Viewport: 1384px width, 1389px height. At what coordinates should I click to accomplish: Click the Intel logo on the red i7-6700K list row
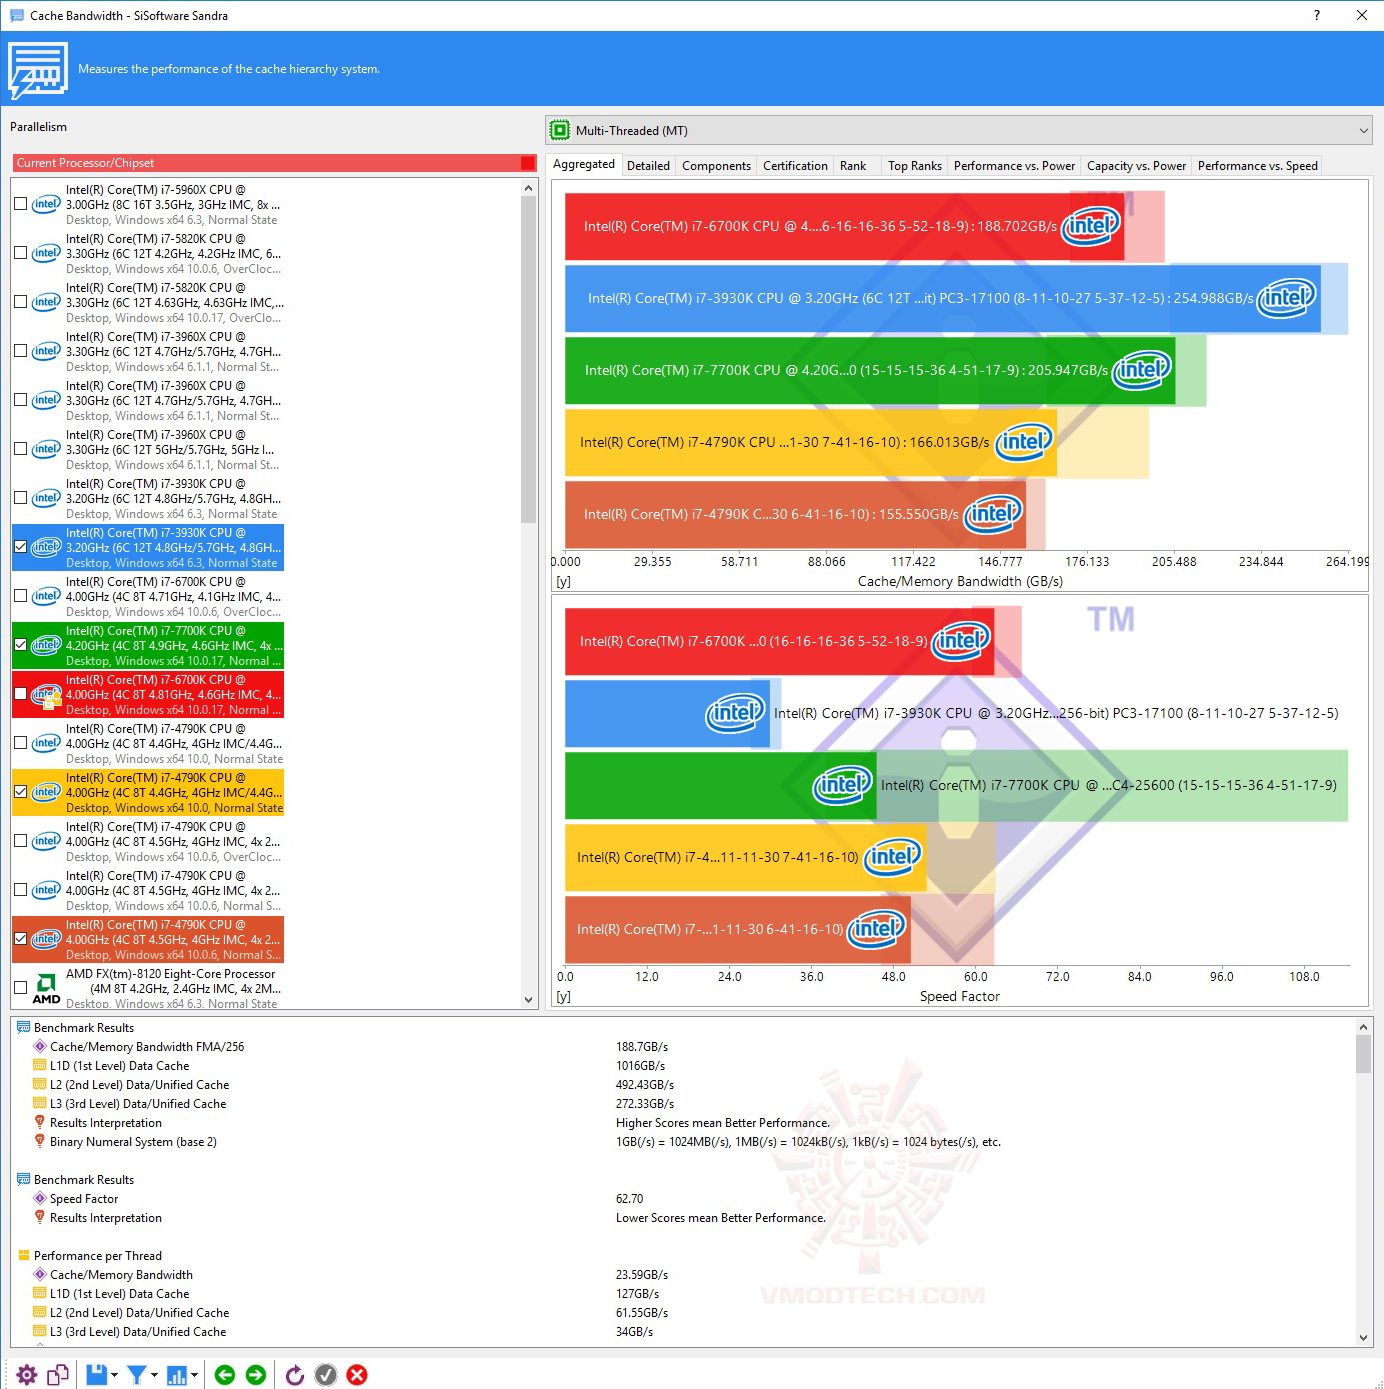[46, 694]
